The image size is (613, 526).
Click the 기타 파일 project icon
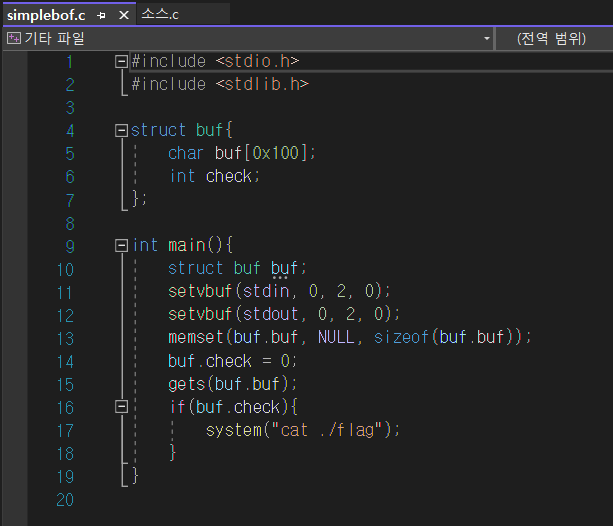(14, 38)
